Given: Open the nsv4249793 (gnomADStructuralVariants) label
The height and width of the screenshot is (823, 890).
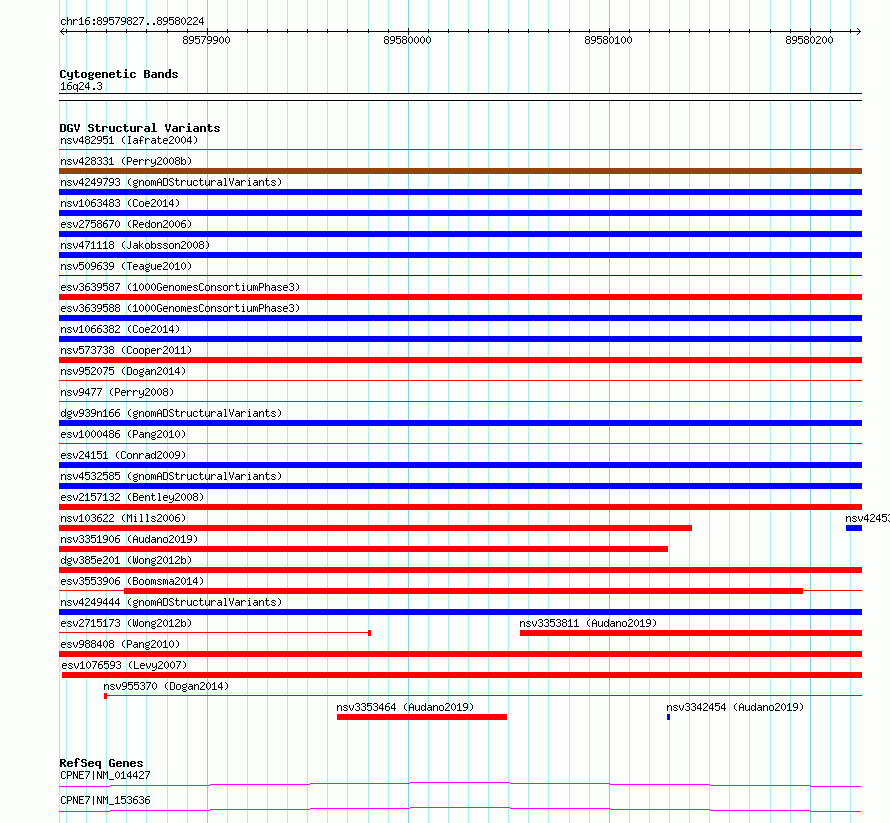Looking at the screenshot, I should pos(171,182).
